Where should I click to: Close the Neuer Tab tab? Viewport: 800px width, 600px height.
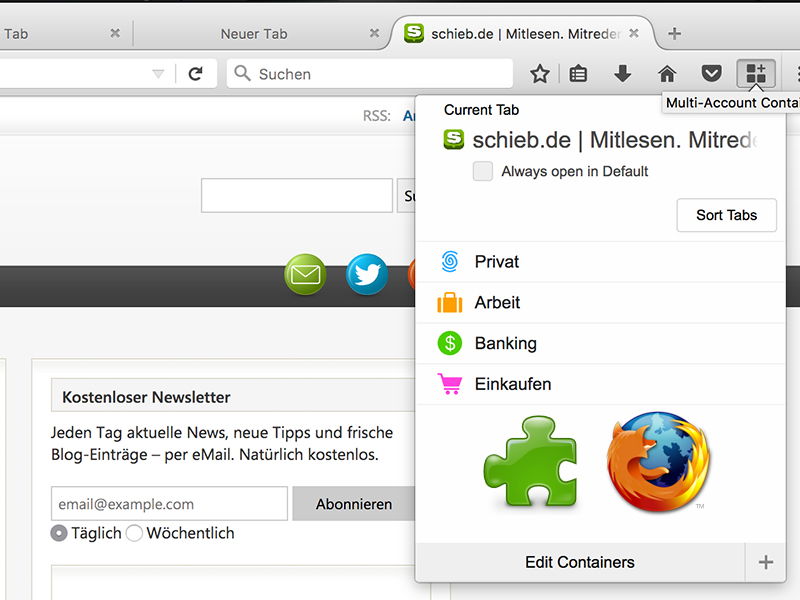click(374, 33)
